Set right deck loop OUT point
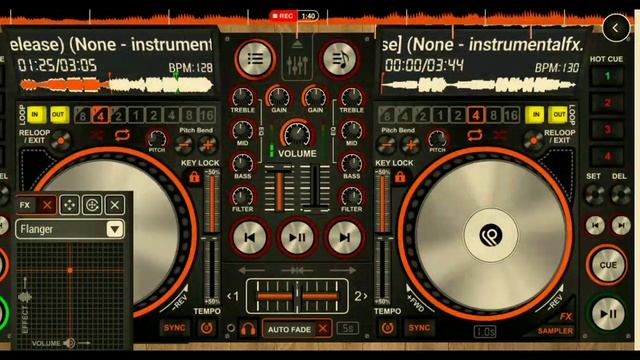Screen dimensions: 640x360 pyautogui.click(x=558, y=115)
